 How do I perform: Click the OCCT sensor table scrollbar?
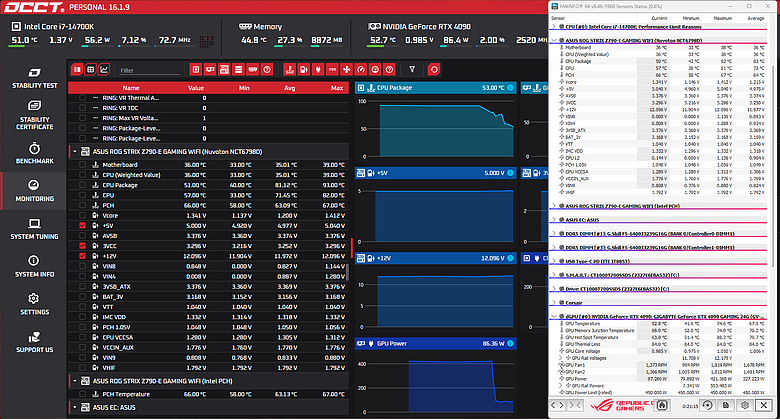coord(347,272)
